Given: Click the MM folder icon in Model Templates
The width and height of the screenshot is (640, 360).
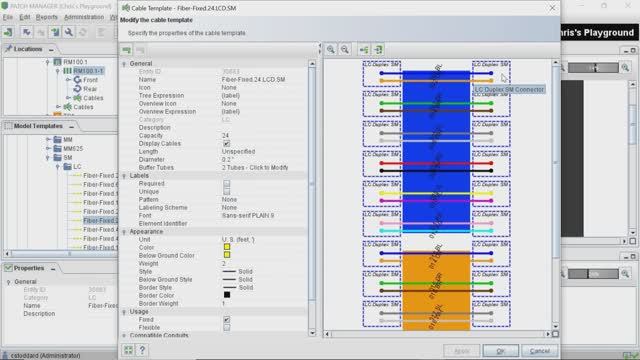Looking at the screenshot, I should tap(58, 140).
